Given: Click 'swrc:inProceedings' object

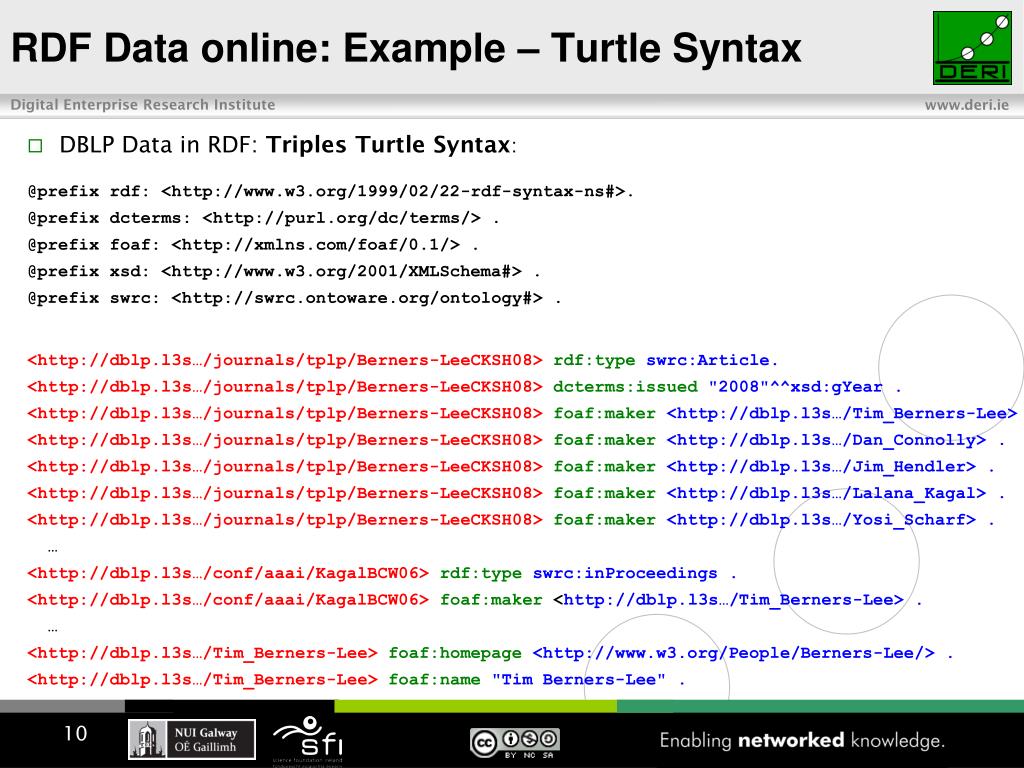Looking at the screenshot, I should point(625,574).
